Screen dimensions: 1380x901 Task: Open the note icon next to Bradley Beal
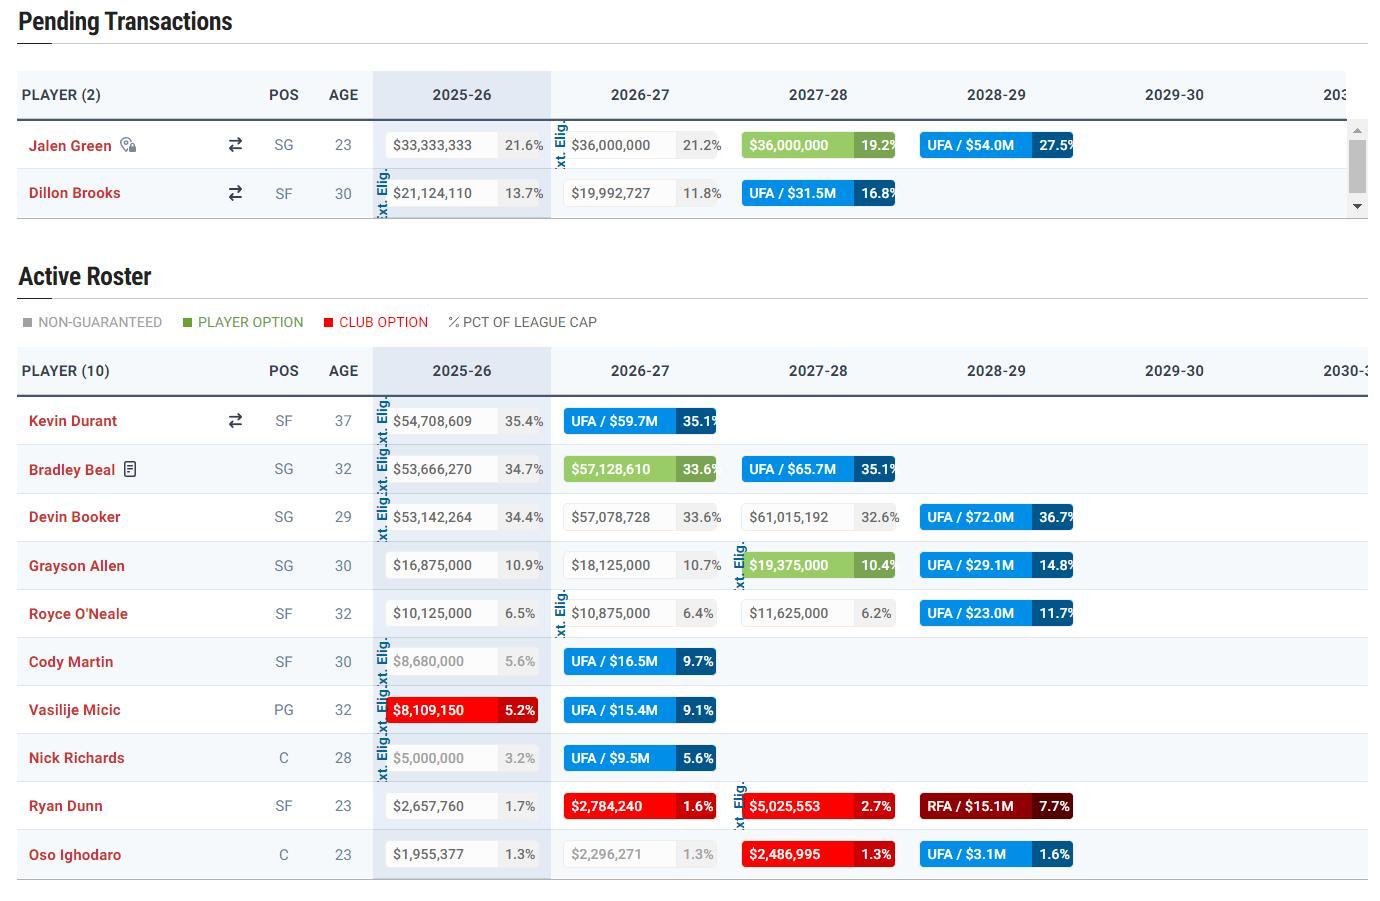pos(130,469)
